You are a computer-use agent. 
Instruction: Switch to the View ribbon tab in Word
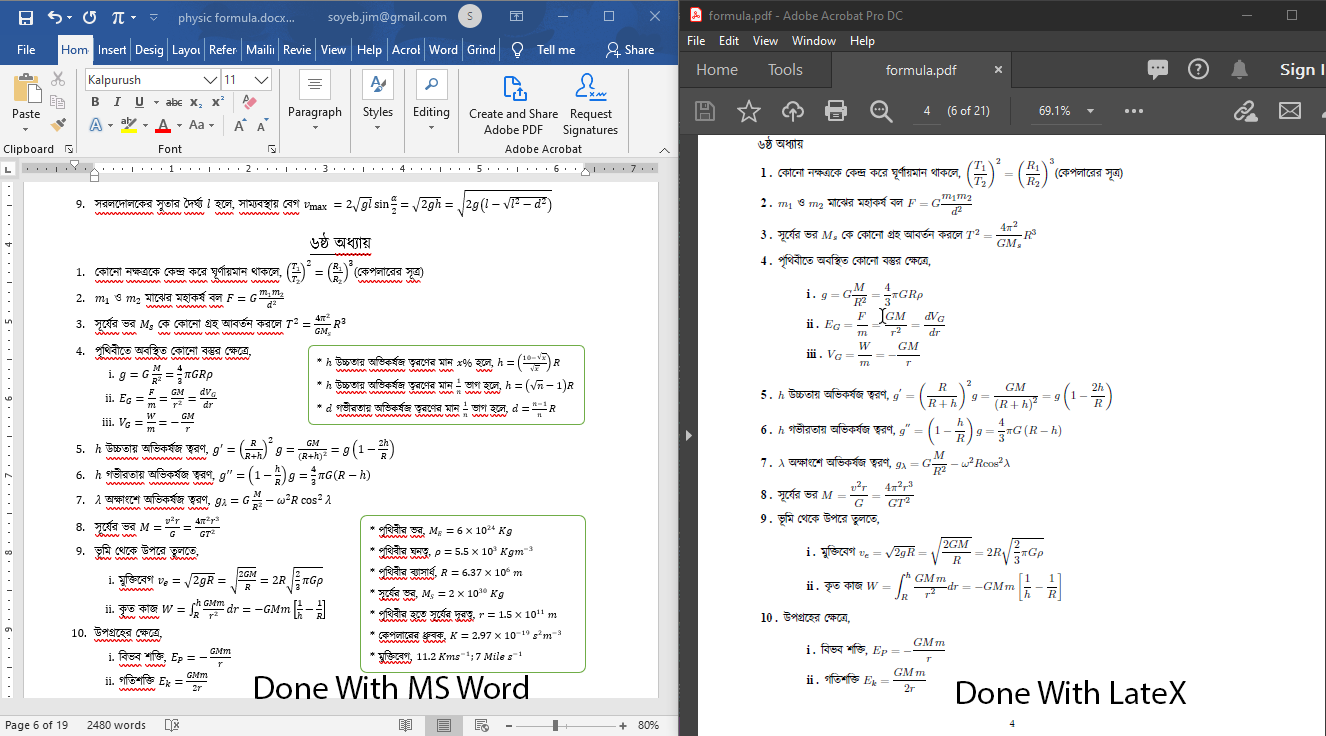[x=334, y=50]
